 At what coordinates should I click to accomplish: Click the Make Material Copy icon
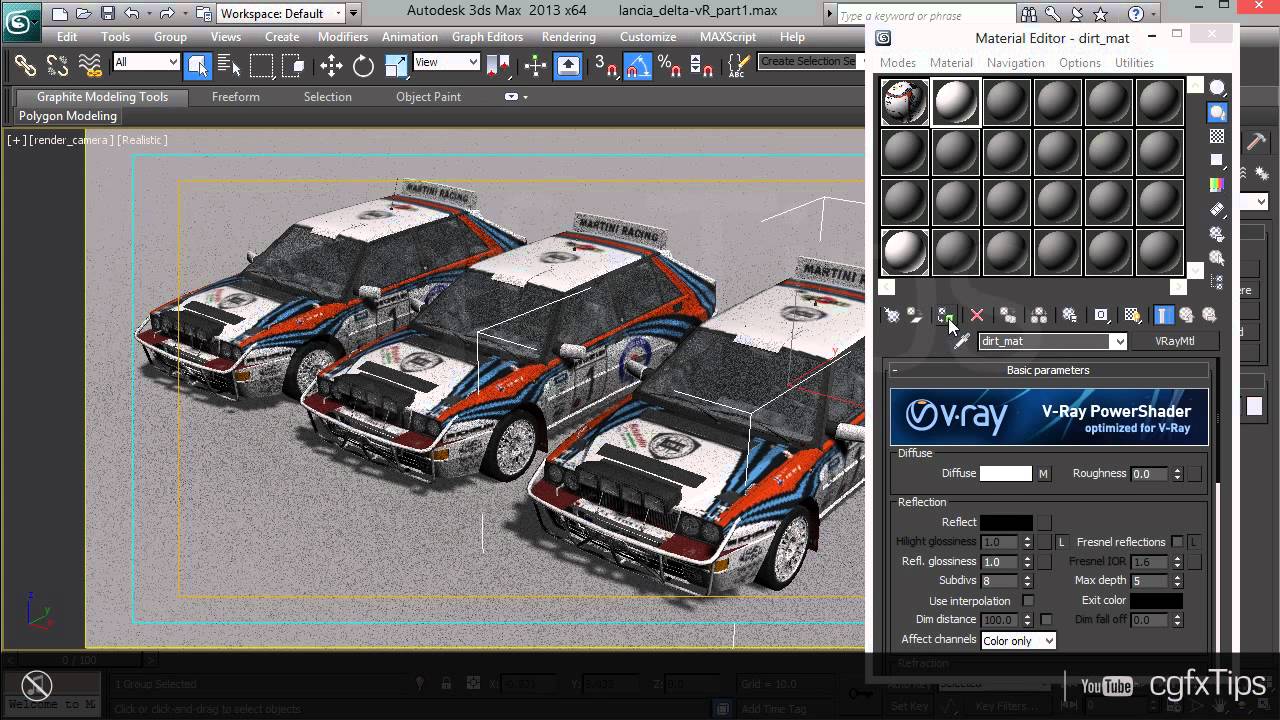(x=1008, y=315)
